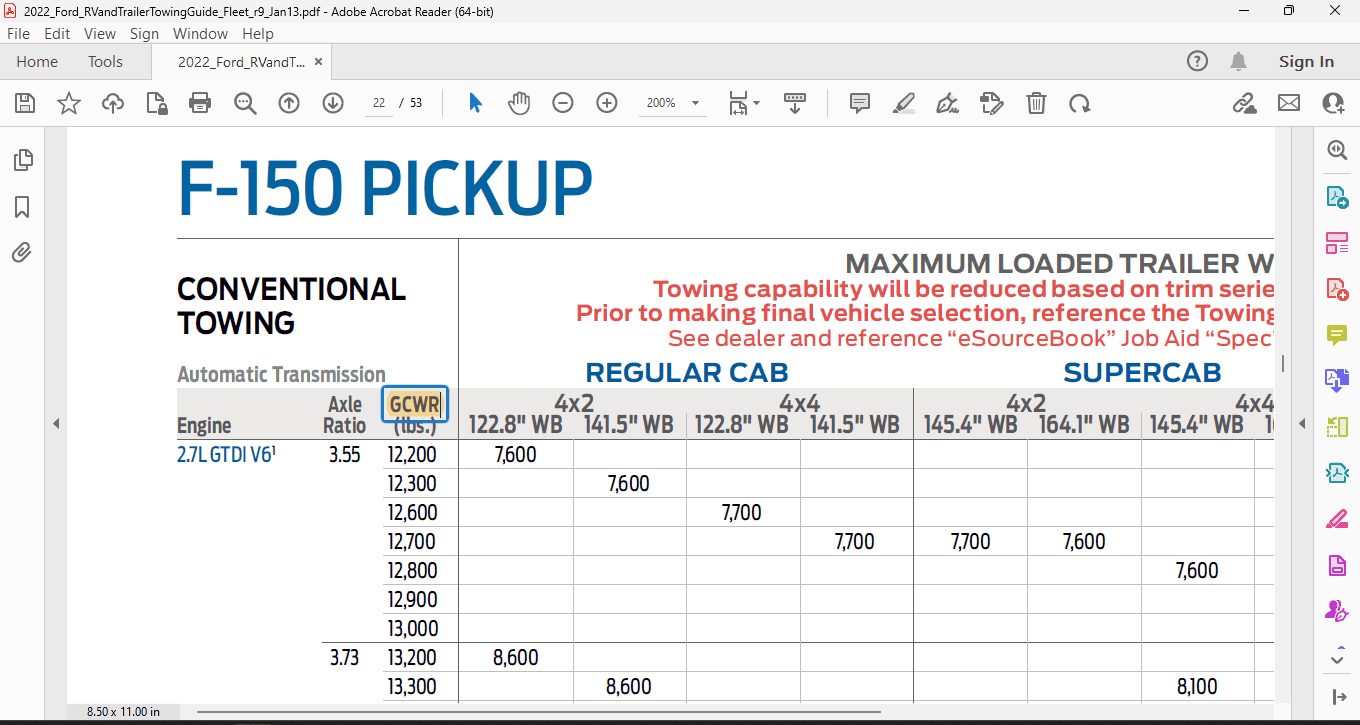Print the document with the printer icon
Image resolution: width=1360 pixels, height=725 pixels.
pos(200,103)
